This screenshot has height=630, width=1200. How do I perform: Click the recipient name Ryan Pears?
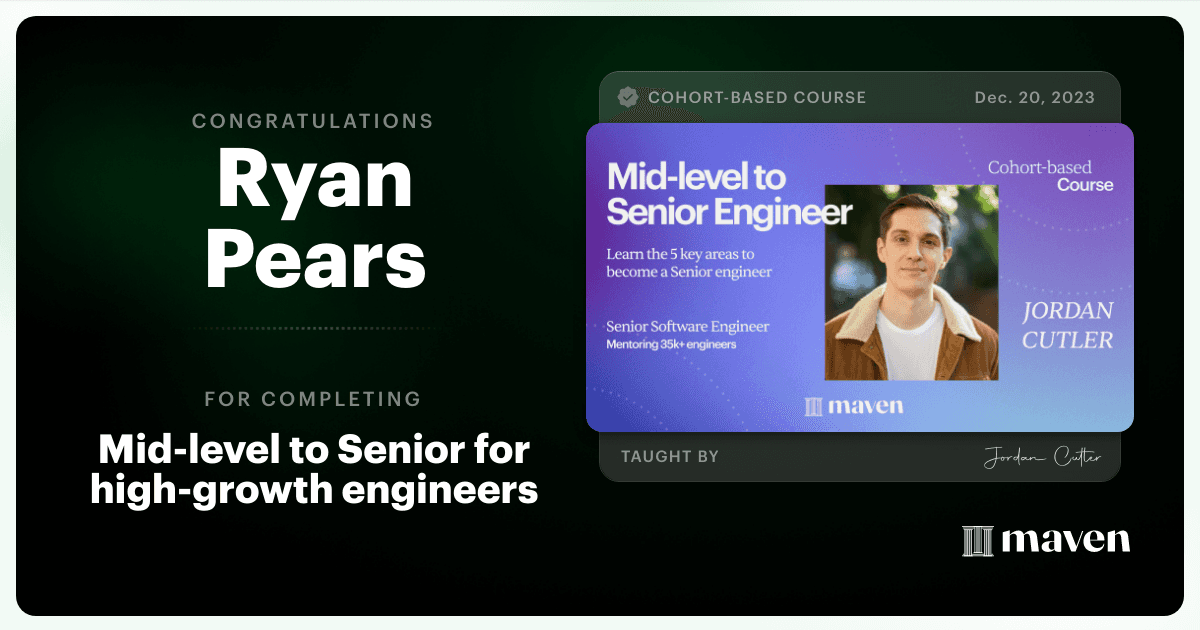click(315, 219)
